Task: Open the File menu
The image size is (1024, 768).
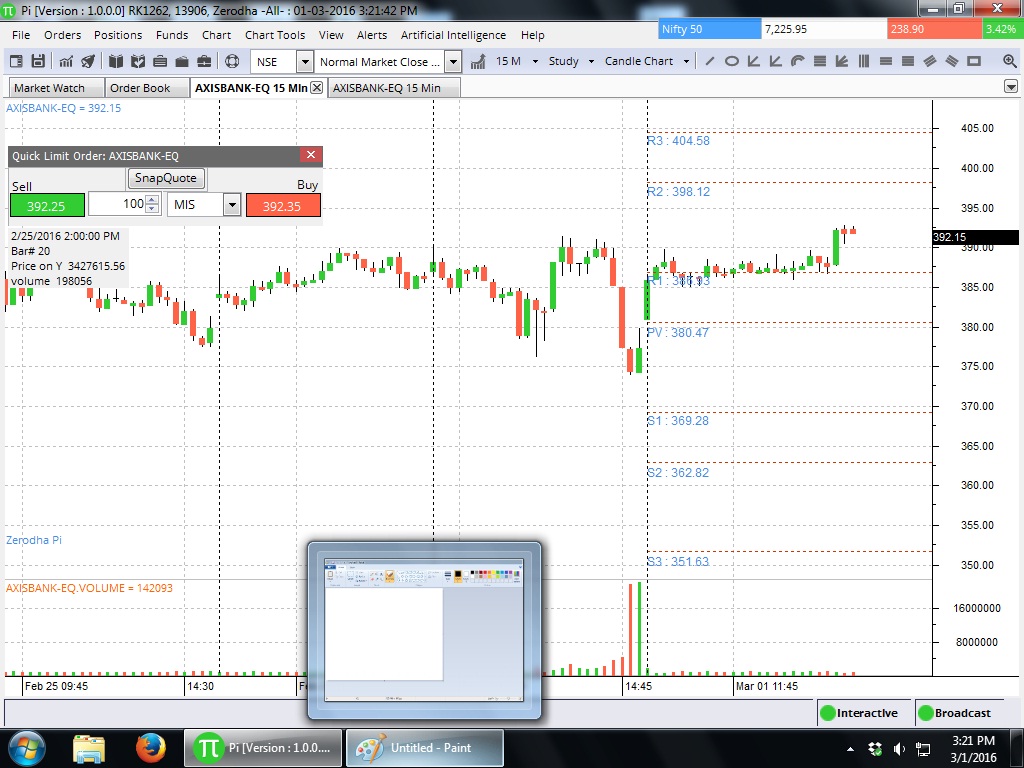Action: (x=21, y=35)
